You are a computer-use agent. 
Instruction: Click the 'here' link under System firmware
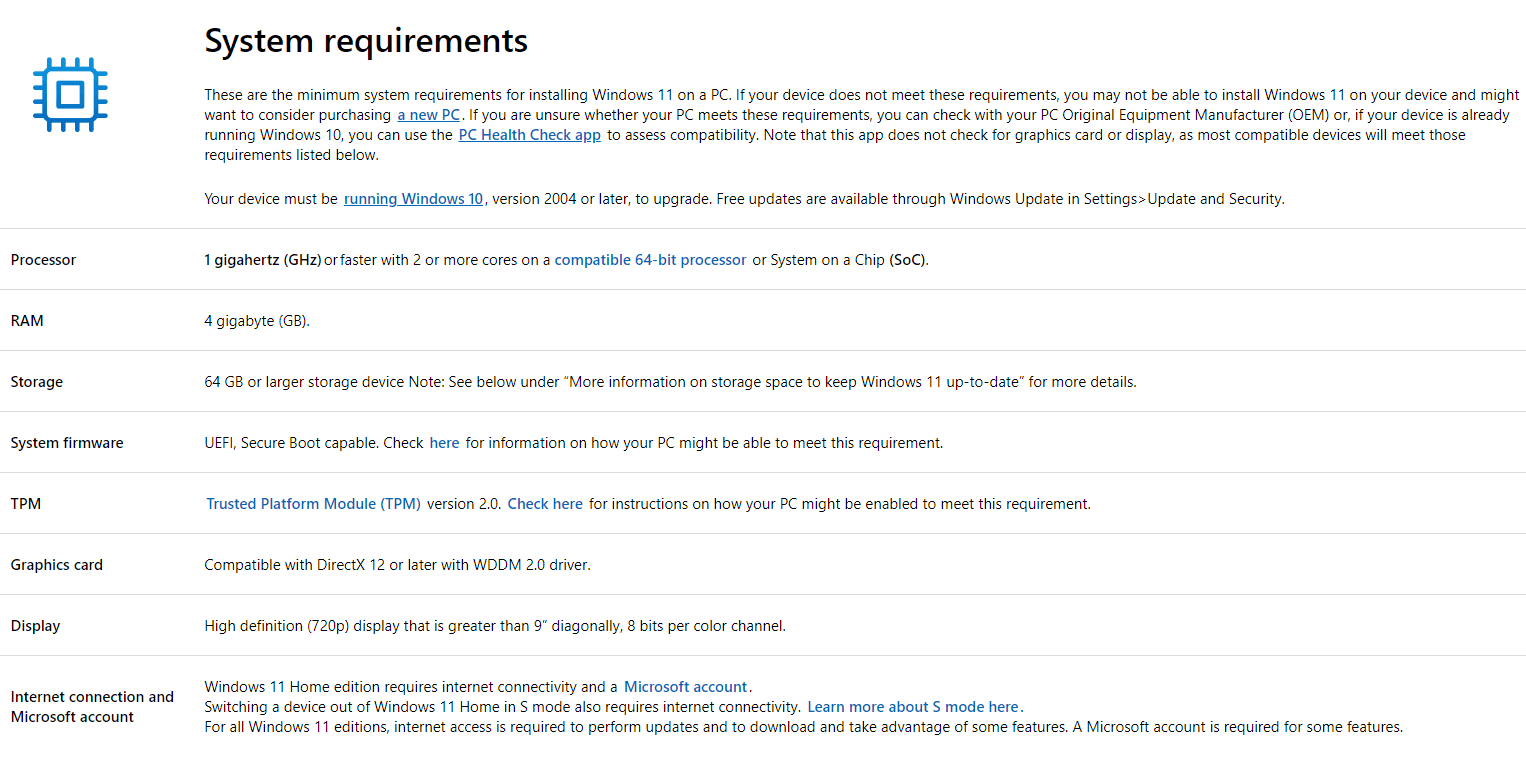click(444, 443)
